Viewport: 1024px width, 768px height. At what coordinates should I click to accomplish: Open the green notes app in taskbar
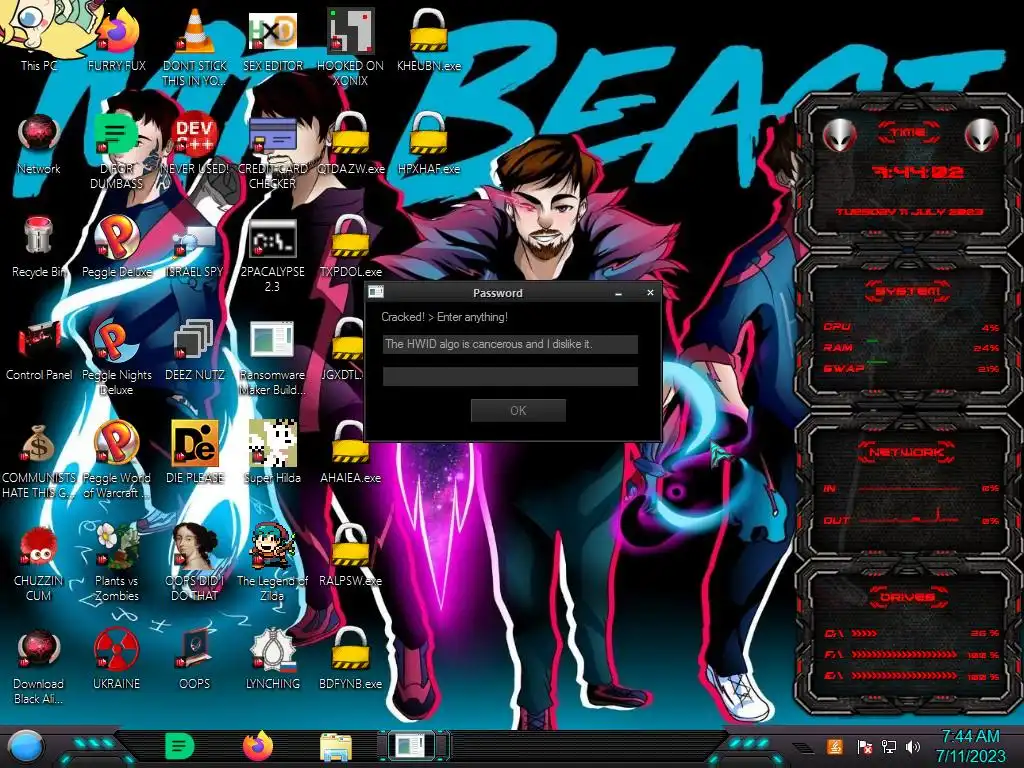pos(180,746)
